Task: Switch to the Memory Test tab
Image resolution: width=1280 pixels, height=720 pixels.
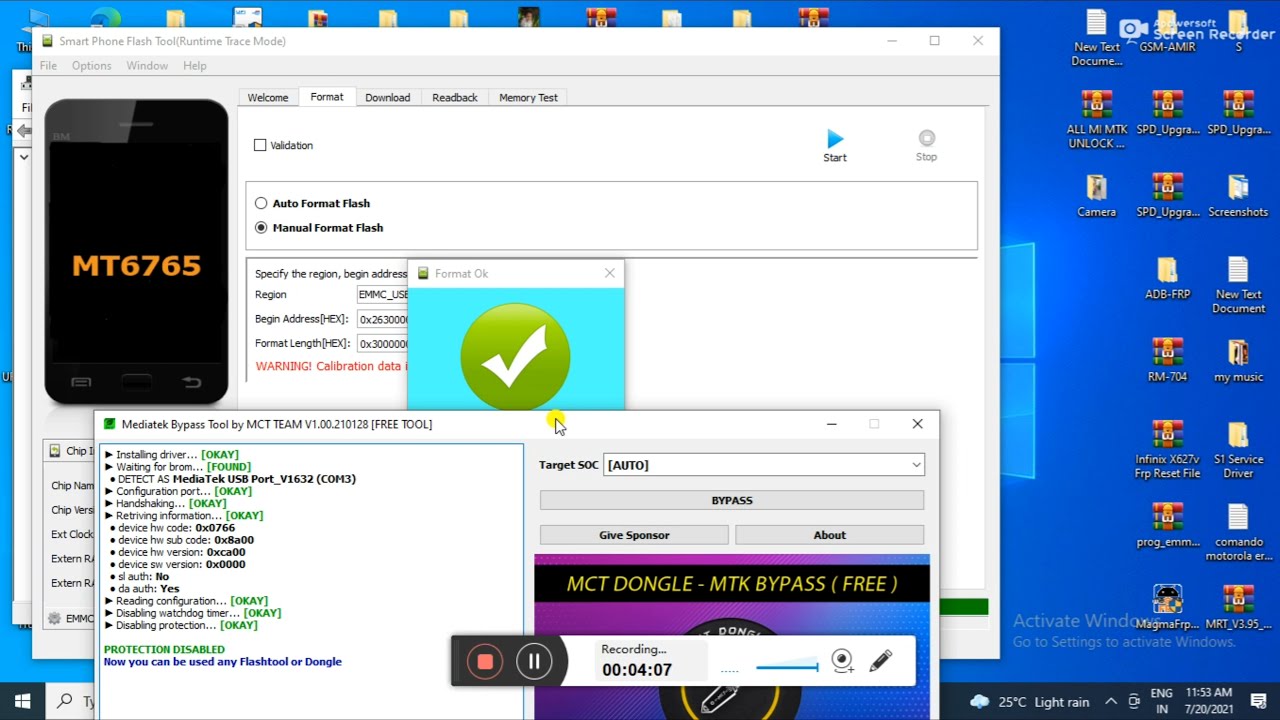Action: (528, 97)
